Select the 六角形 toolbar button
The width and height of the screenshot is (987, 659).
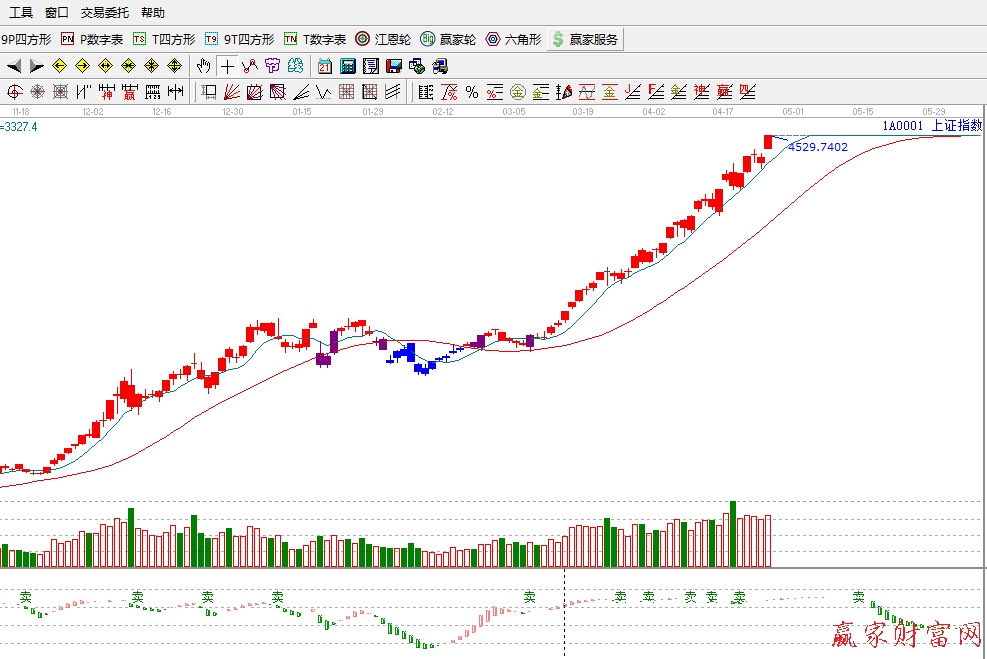pos(514,39)
